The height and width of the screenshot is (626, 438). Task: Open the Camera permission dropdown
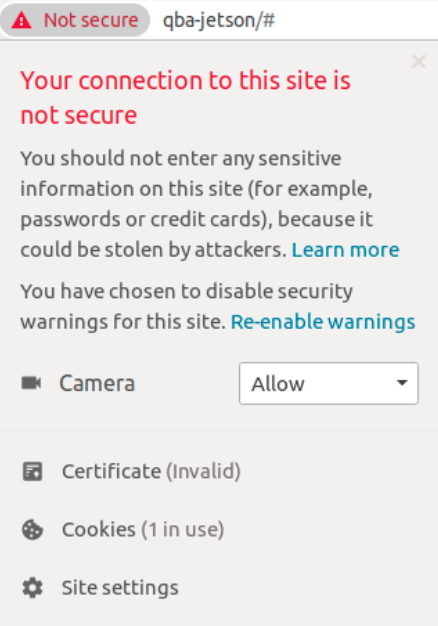click(329, 384)
